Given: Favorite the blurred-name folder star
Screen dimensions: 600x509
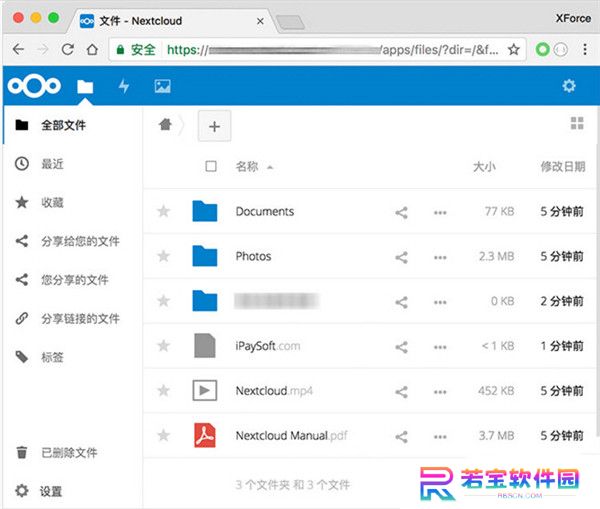Looking at the screenshot, I should pos(164,301).
